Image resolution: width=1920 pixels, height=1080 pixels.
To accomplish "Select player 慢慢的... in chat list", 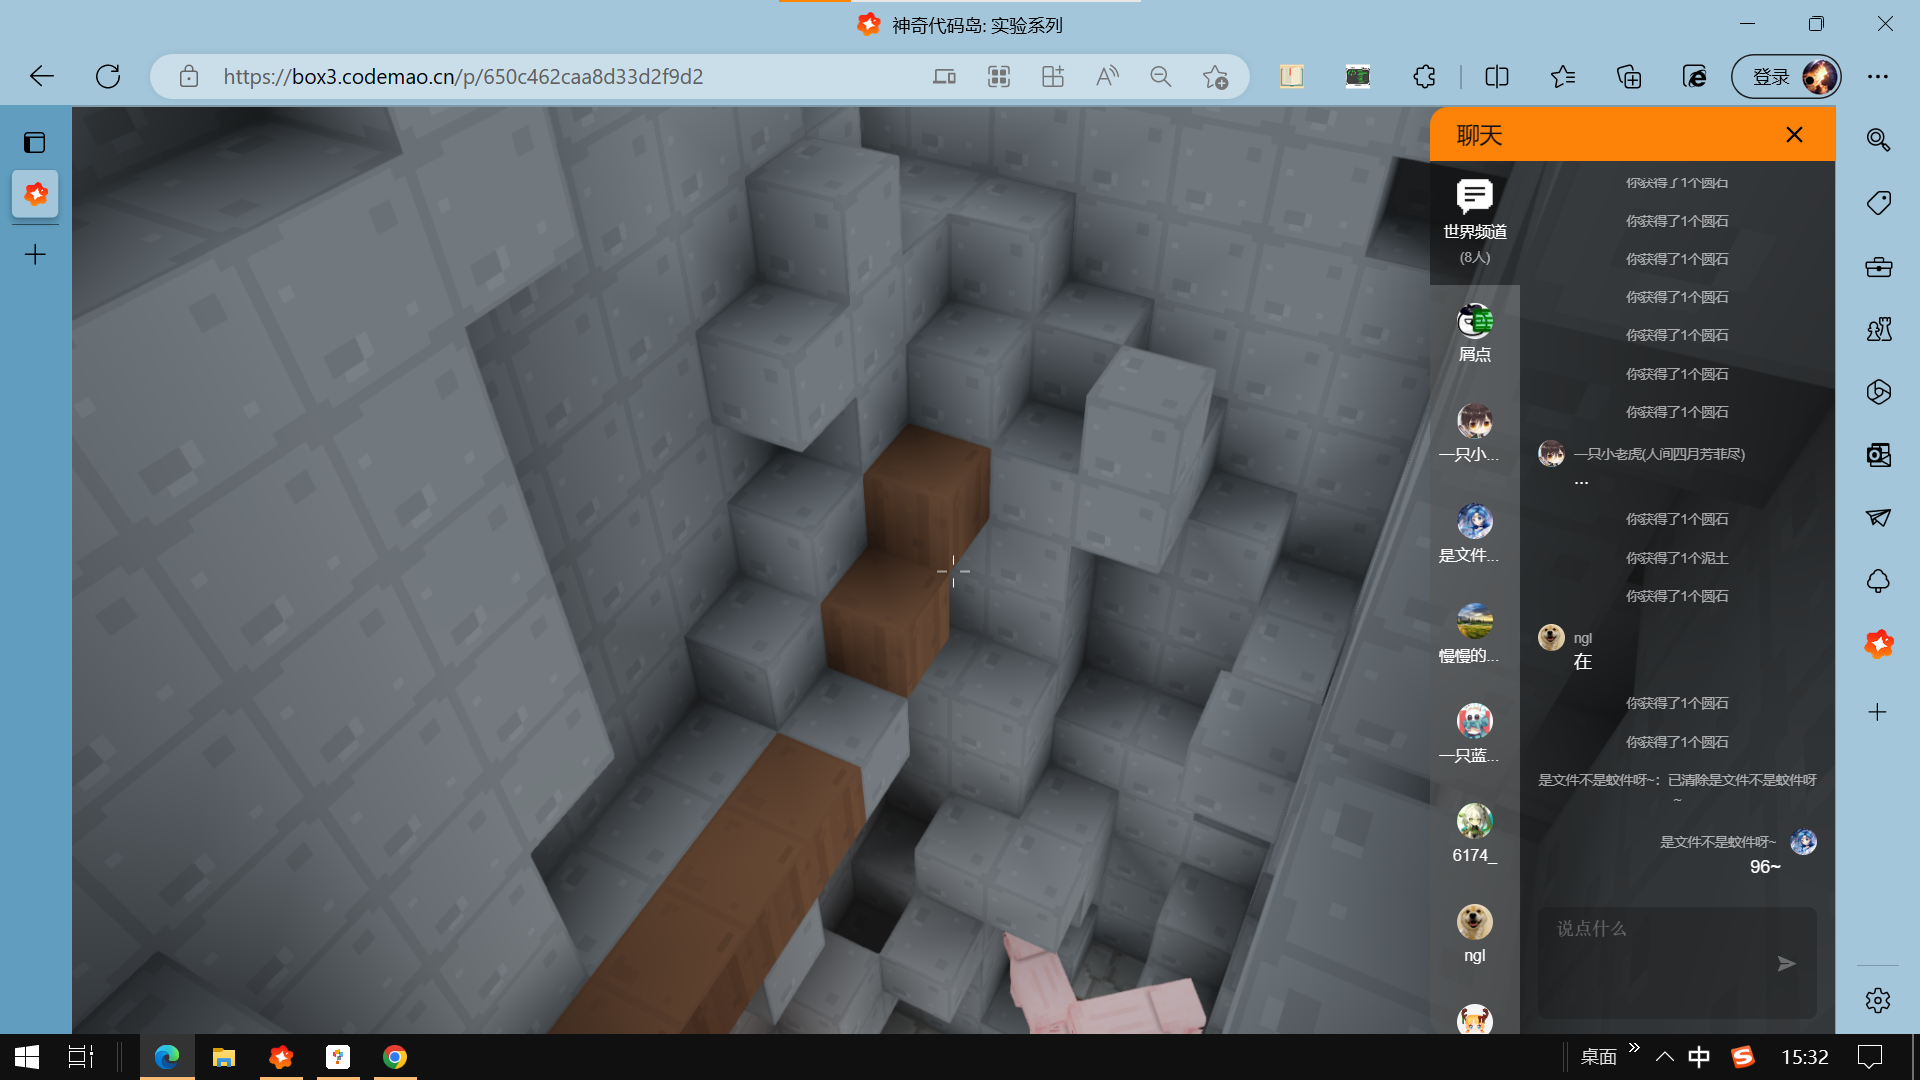I will click(1475, 634).
